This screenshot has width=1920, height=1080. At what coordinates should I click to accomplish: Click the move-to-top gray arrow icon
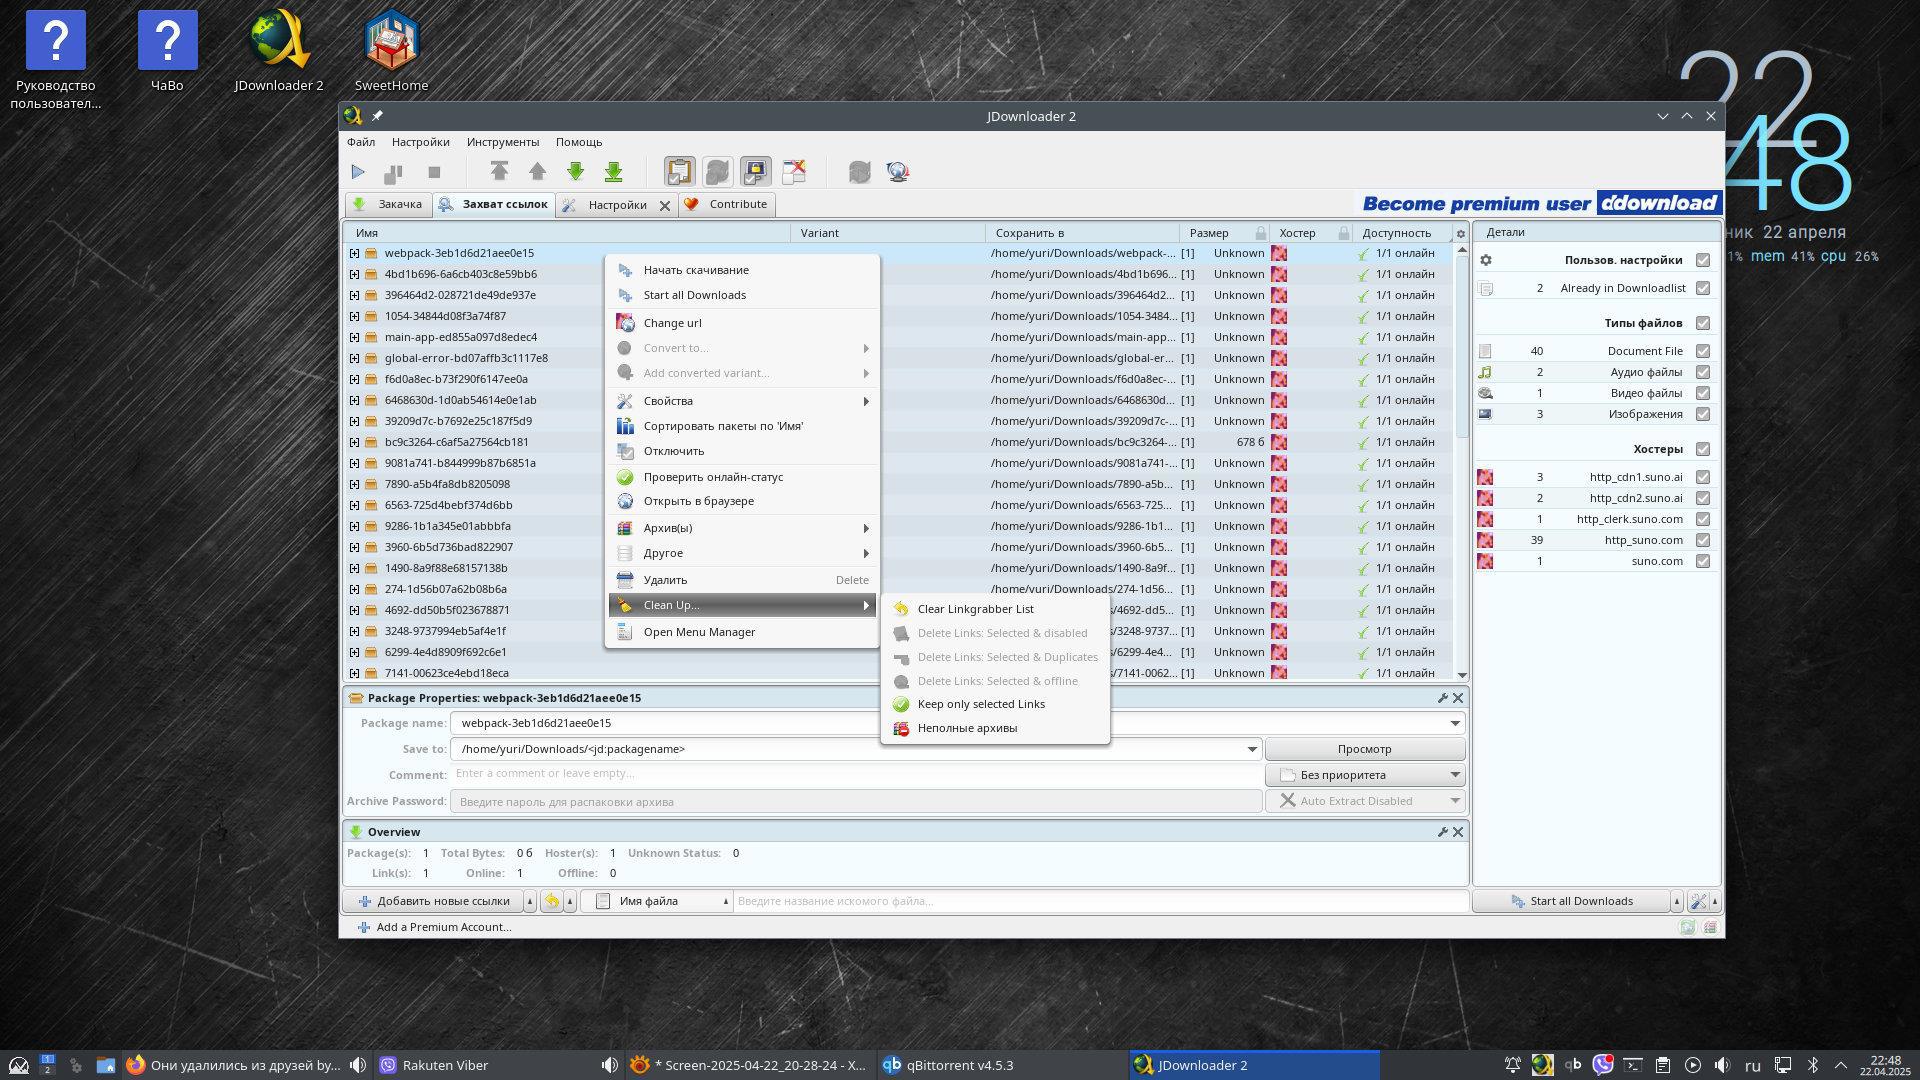click(499, 172)
